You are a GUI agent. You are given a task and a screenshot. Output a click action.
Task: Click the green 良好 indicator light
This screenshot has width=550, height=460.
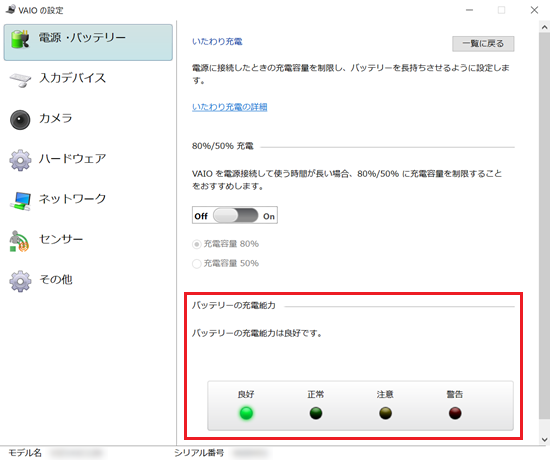point(246,413)
